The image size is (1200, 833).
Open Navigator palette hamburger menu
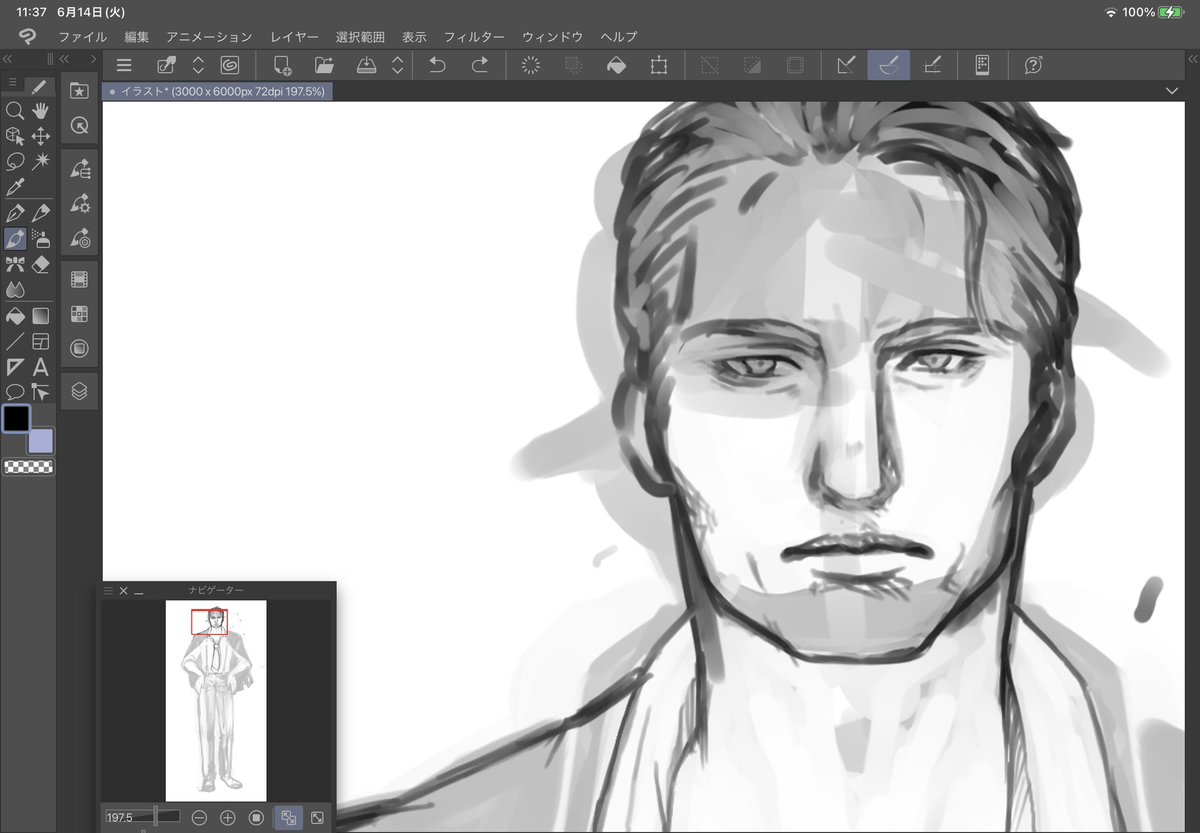pos(109,591)
